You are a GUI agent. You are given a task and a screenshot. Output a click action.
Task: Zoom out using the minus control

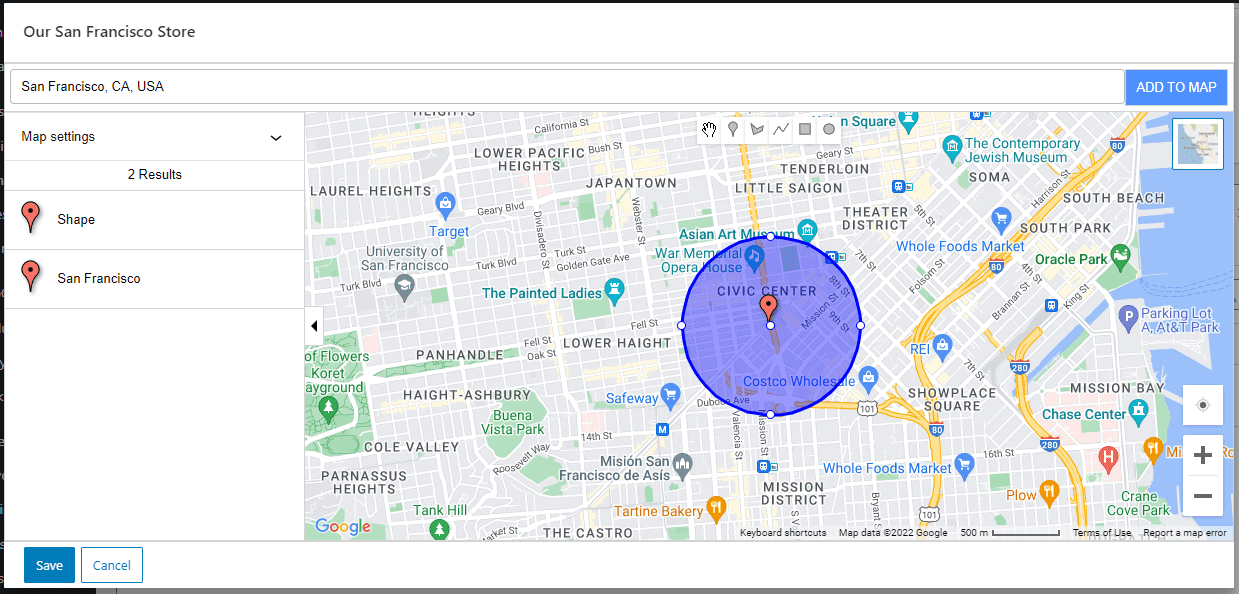1202,495
